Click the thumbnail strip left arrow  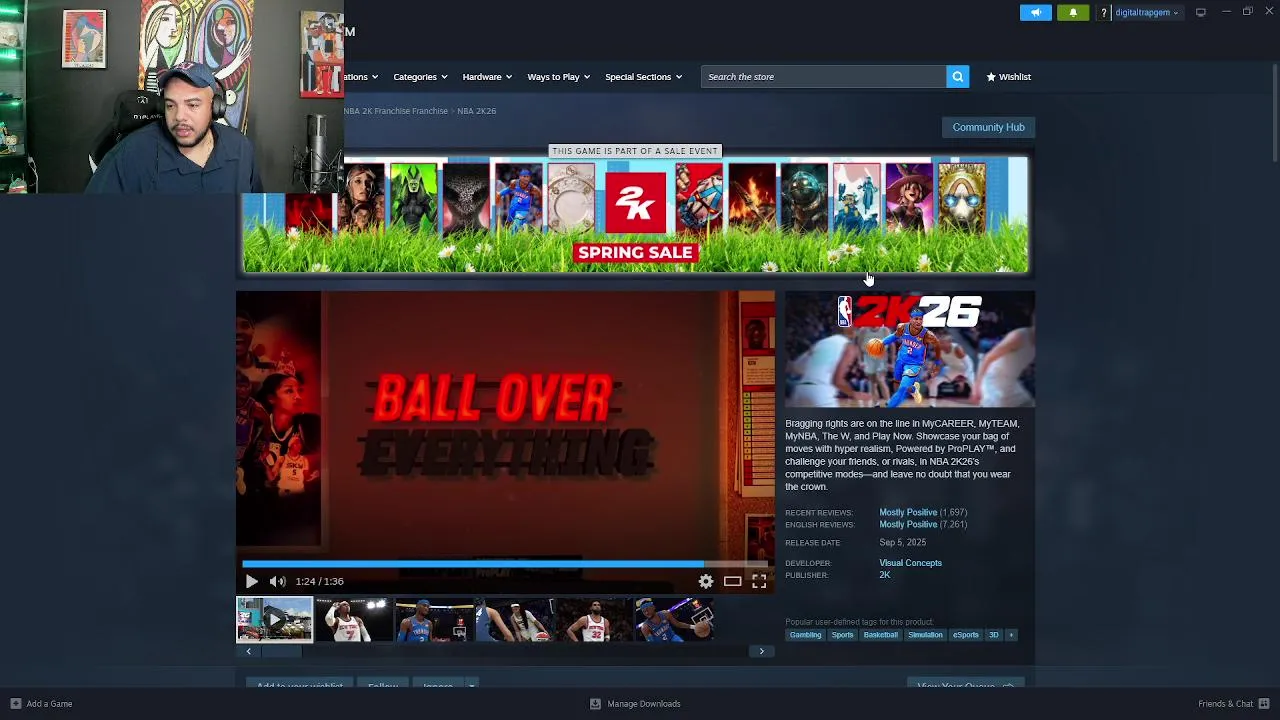pyautogui.click(x=248, y=651)
